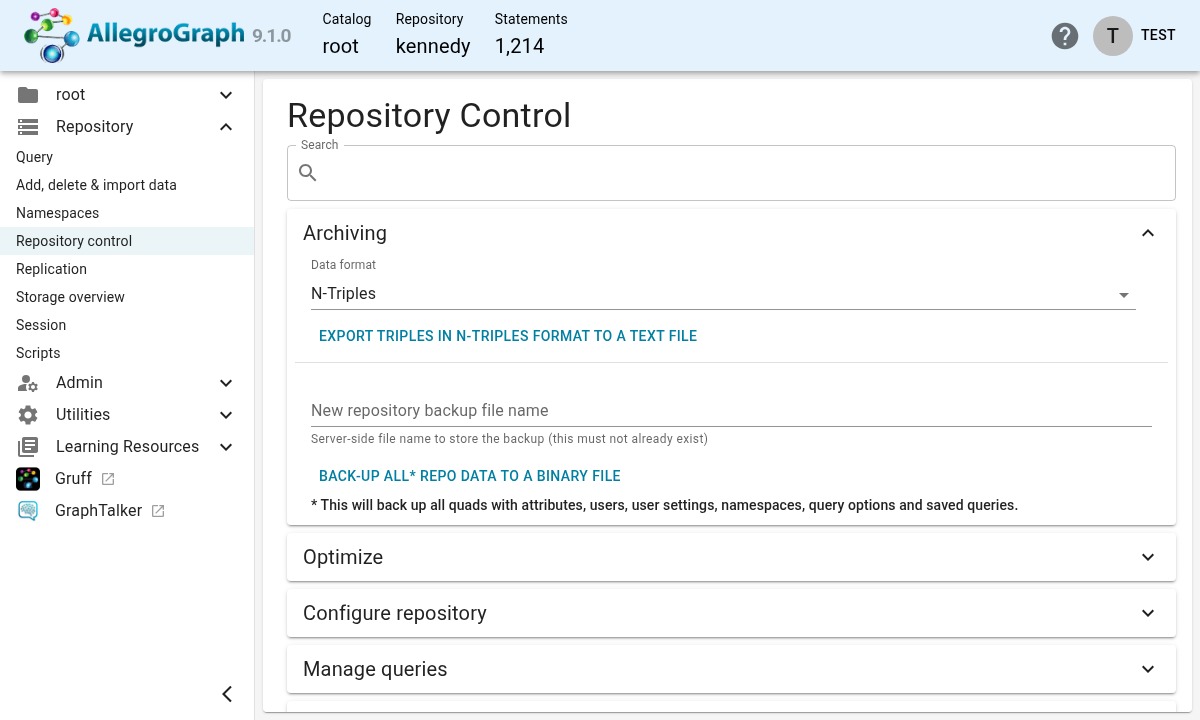Click the TEST username label

(1158, 36)
